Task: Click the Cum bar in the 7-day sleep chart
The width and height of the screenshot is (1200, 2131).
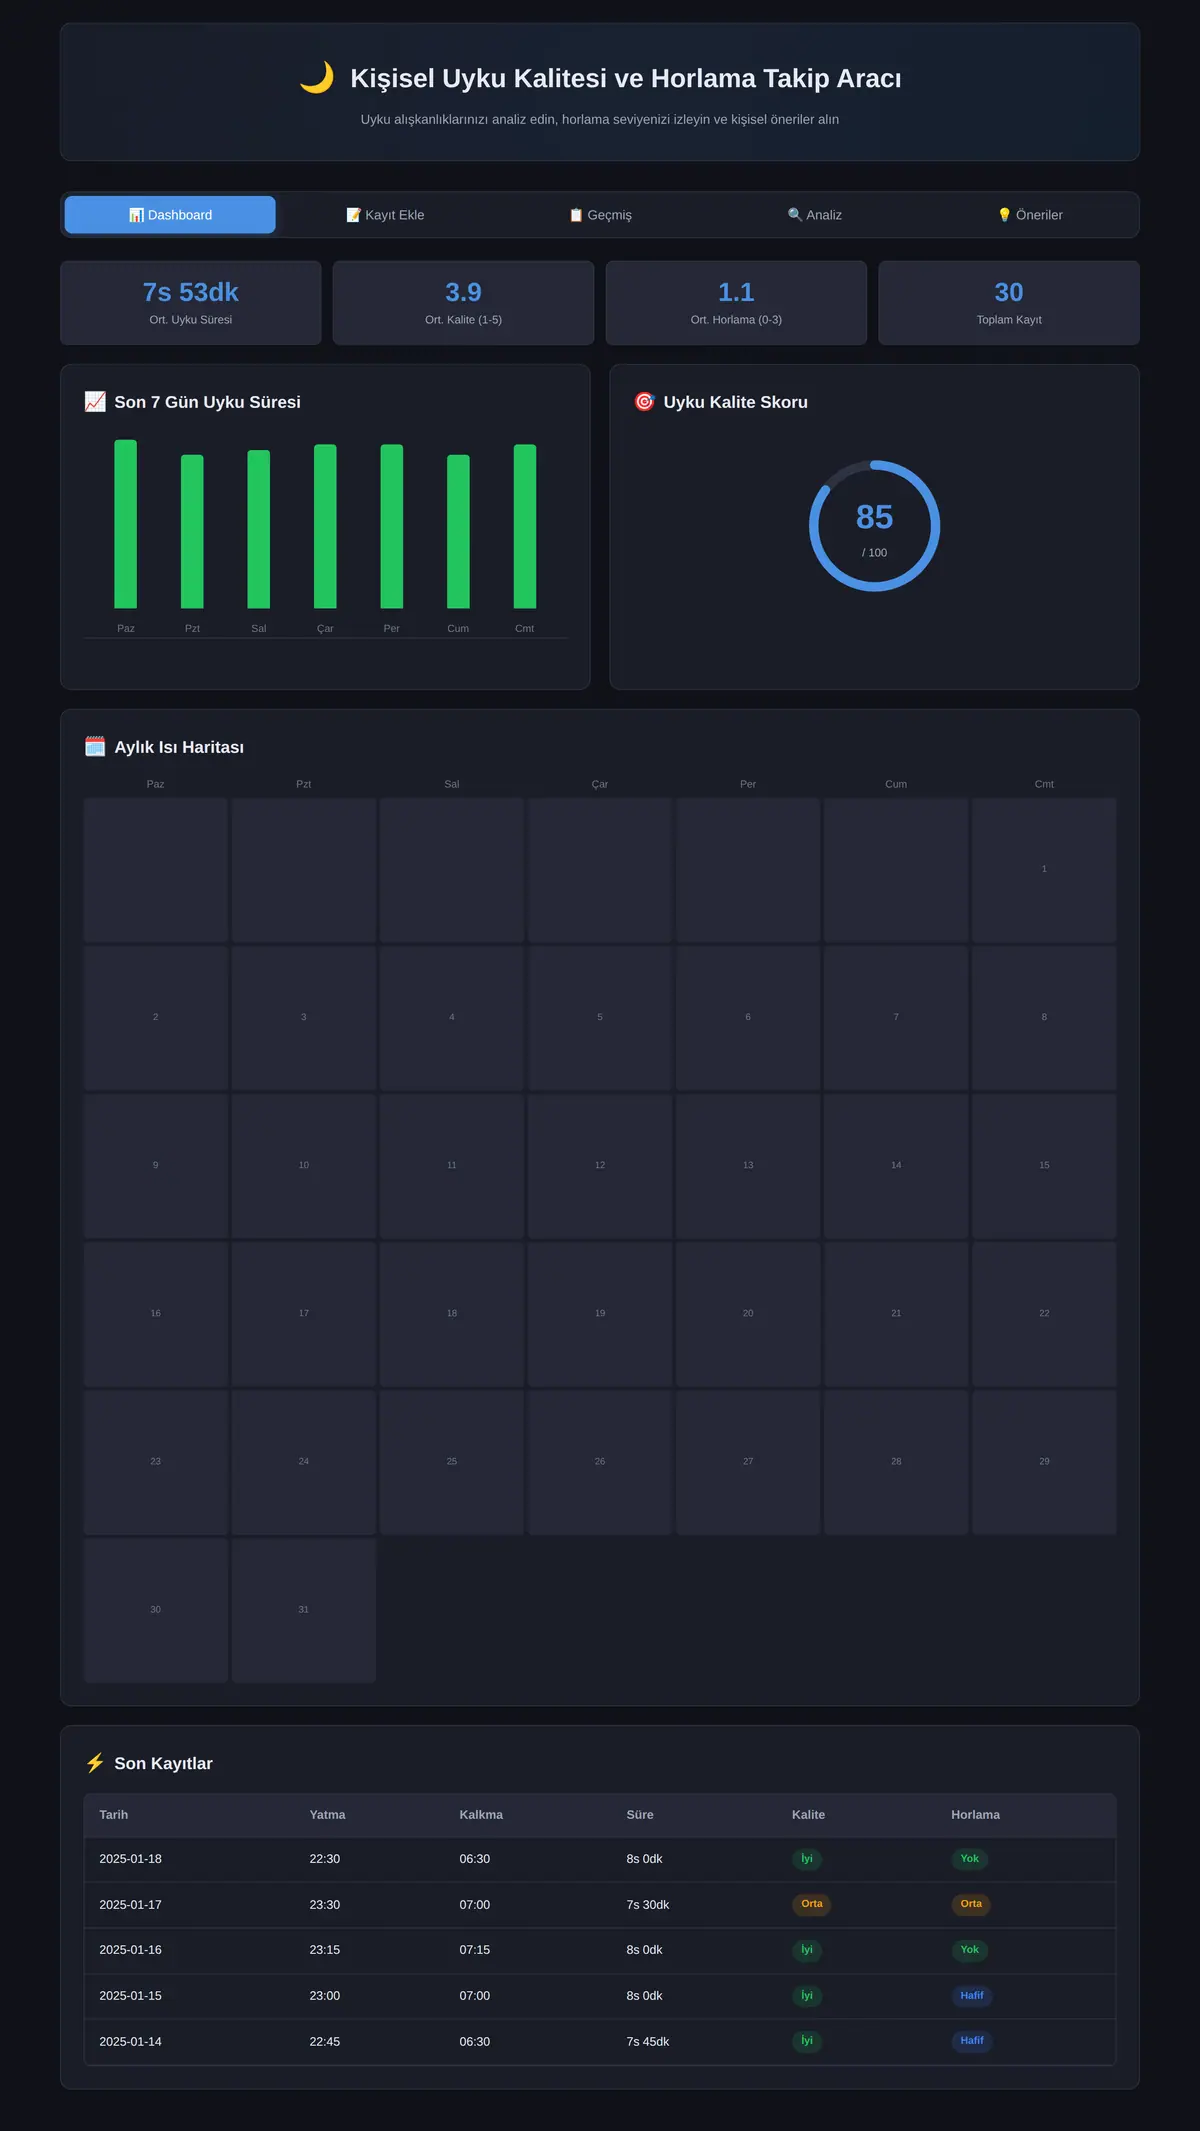Action: (x=458, y=531)
